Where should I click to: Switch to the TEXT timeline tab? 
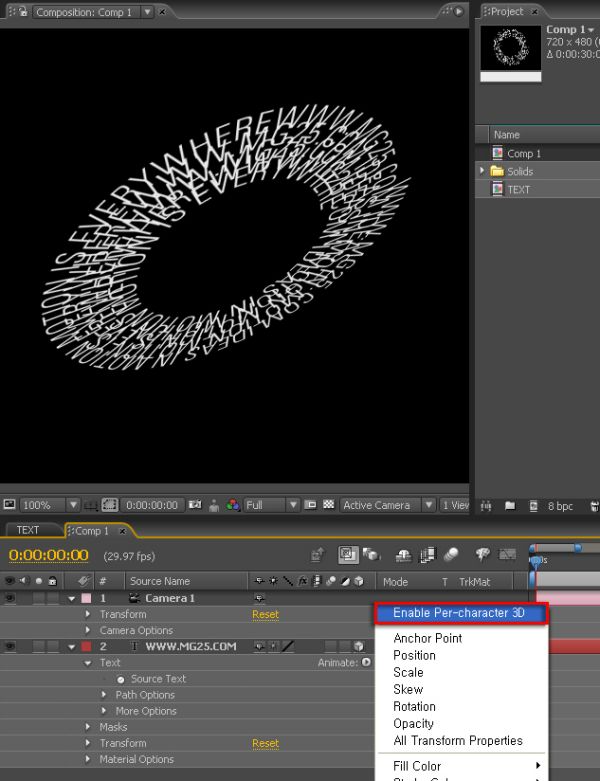point(27,530)
